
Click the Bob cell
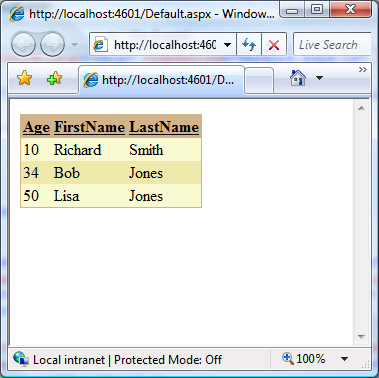[x=90, y=173]
